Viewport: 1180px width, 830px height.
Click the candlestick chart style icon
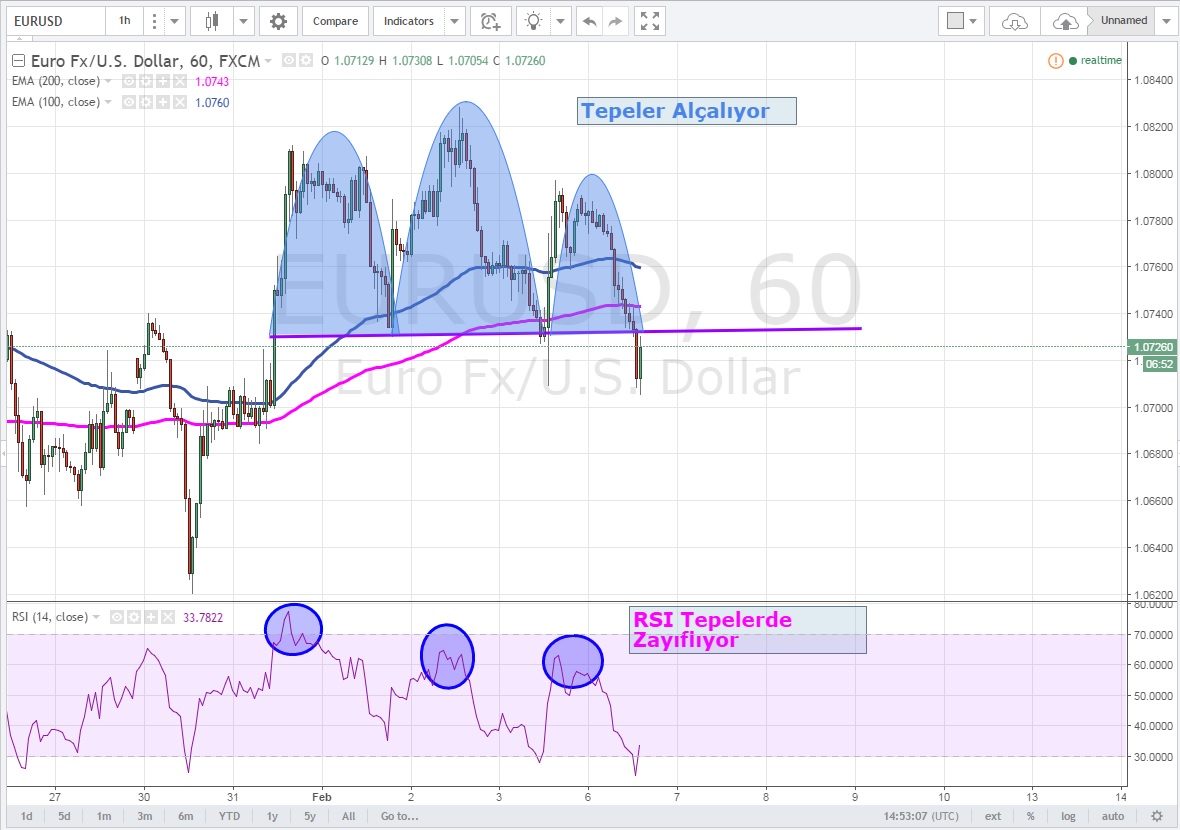click(x=211, y=21)
